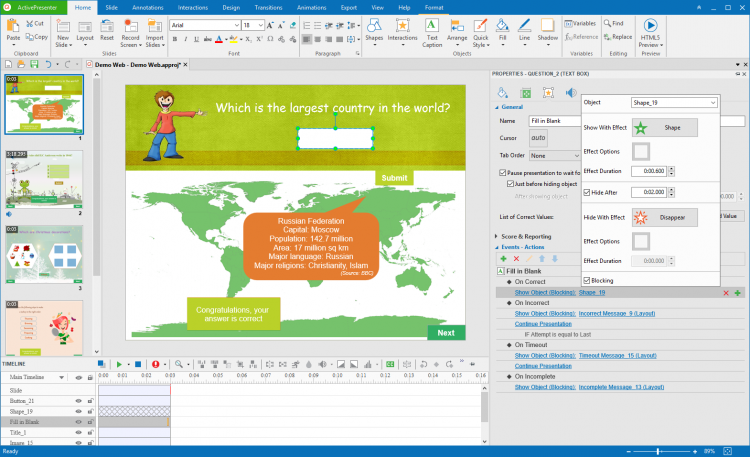
Task: Play the timeline preview
Action: (119, 364)
